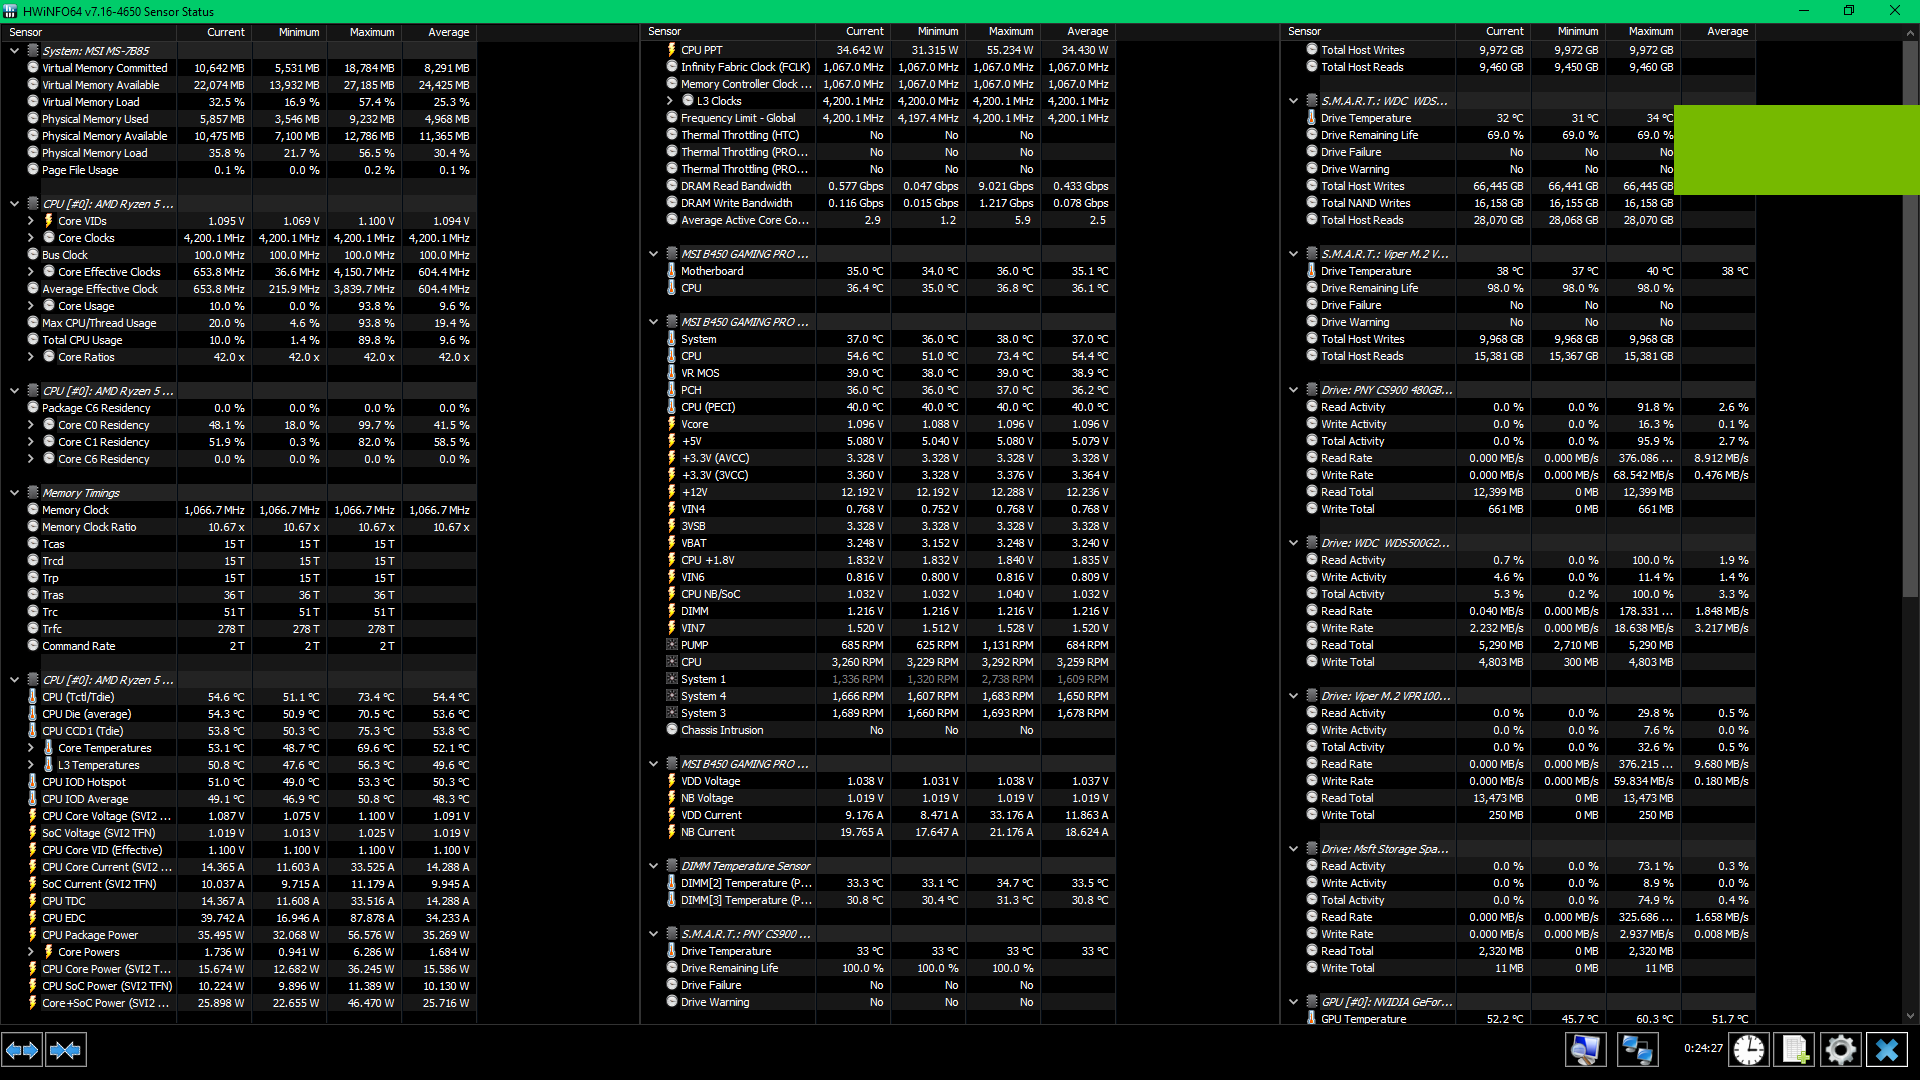1920x1080 pixels.
Task: Close sensors with the blue X icon
Action: 1887,1049
